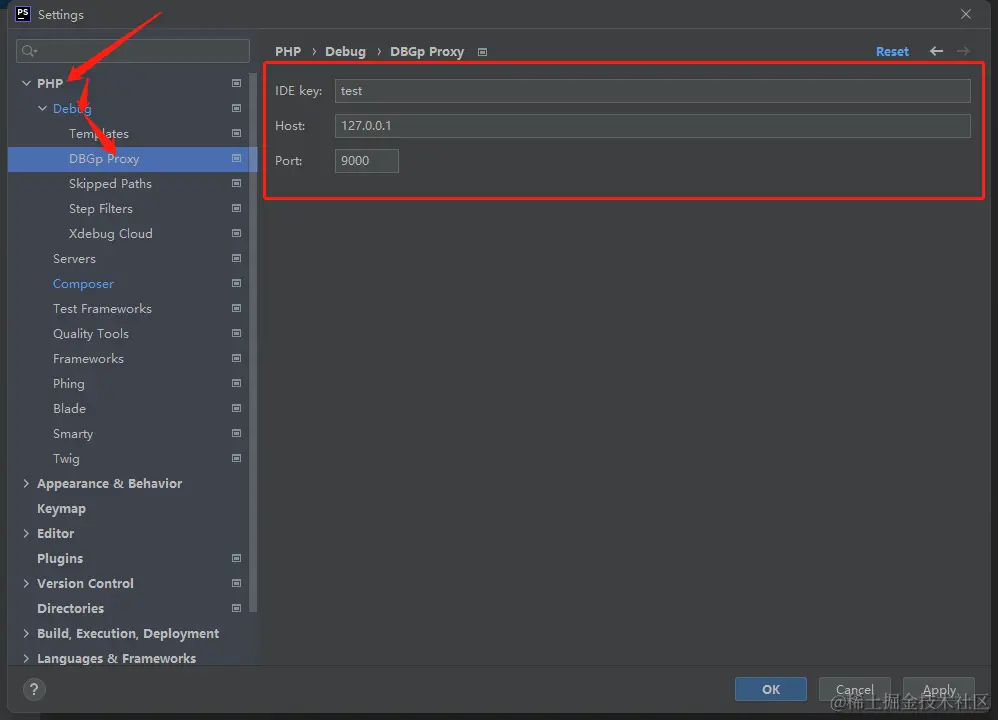Click the PhpStorm logo in title bar

pos(23,14)
